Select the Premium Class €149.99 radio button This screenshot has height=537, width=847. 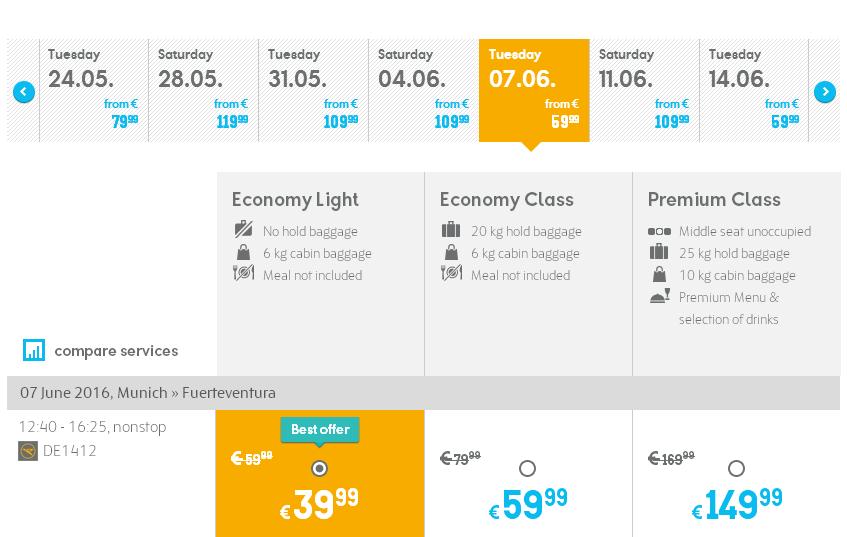736,468
